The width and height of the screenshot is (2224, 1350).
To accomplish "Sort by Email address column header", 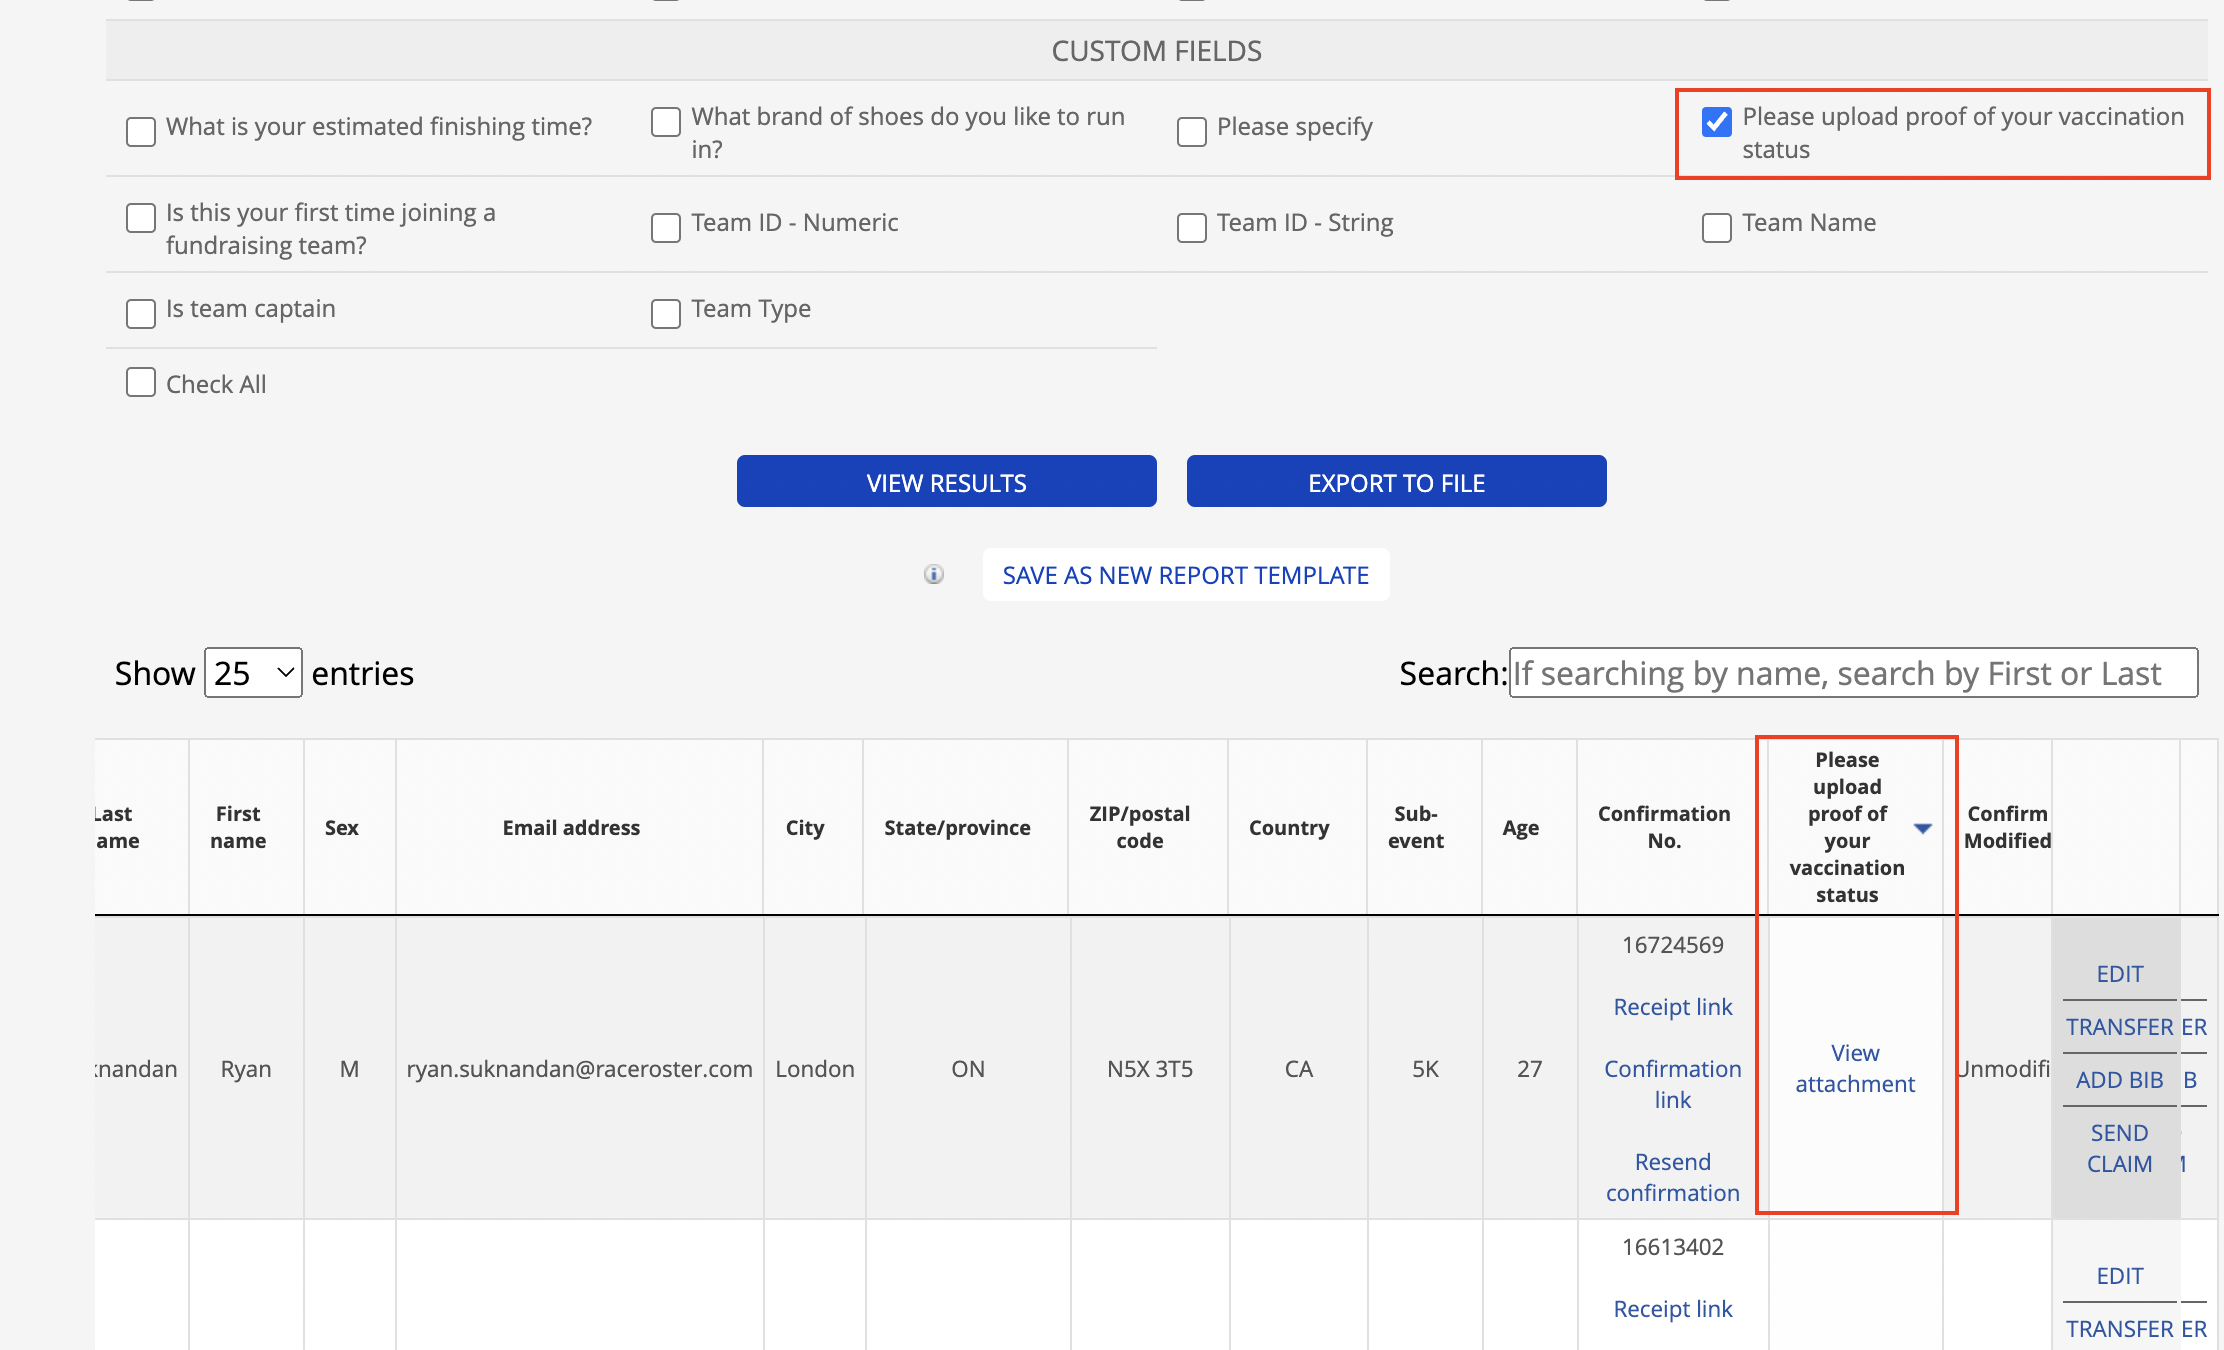I will point(571,828).
